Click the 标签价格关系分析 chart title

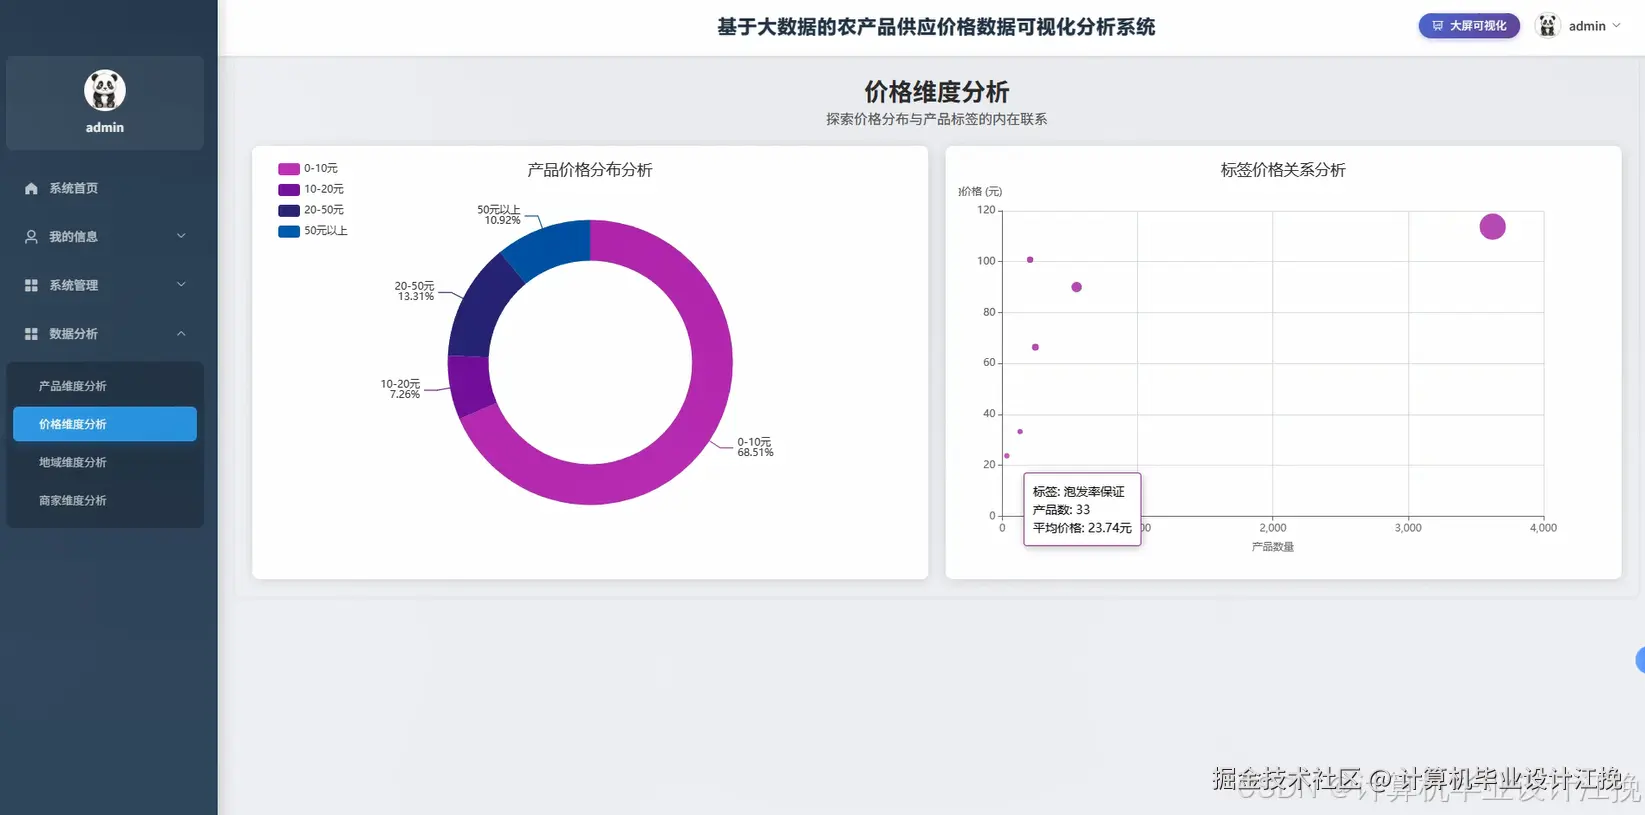click(1283, 170)
